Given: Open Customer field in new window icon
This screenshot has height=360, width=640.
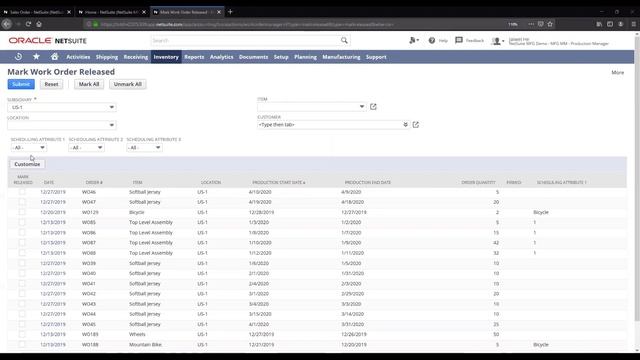Looking at the screenshot, I should pos(416,124).
